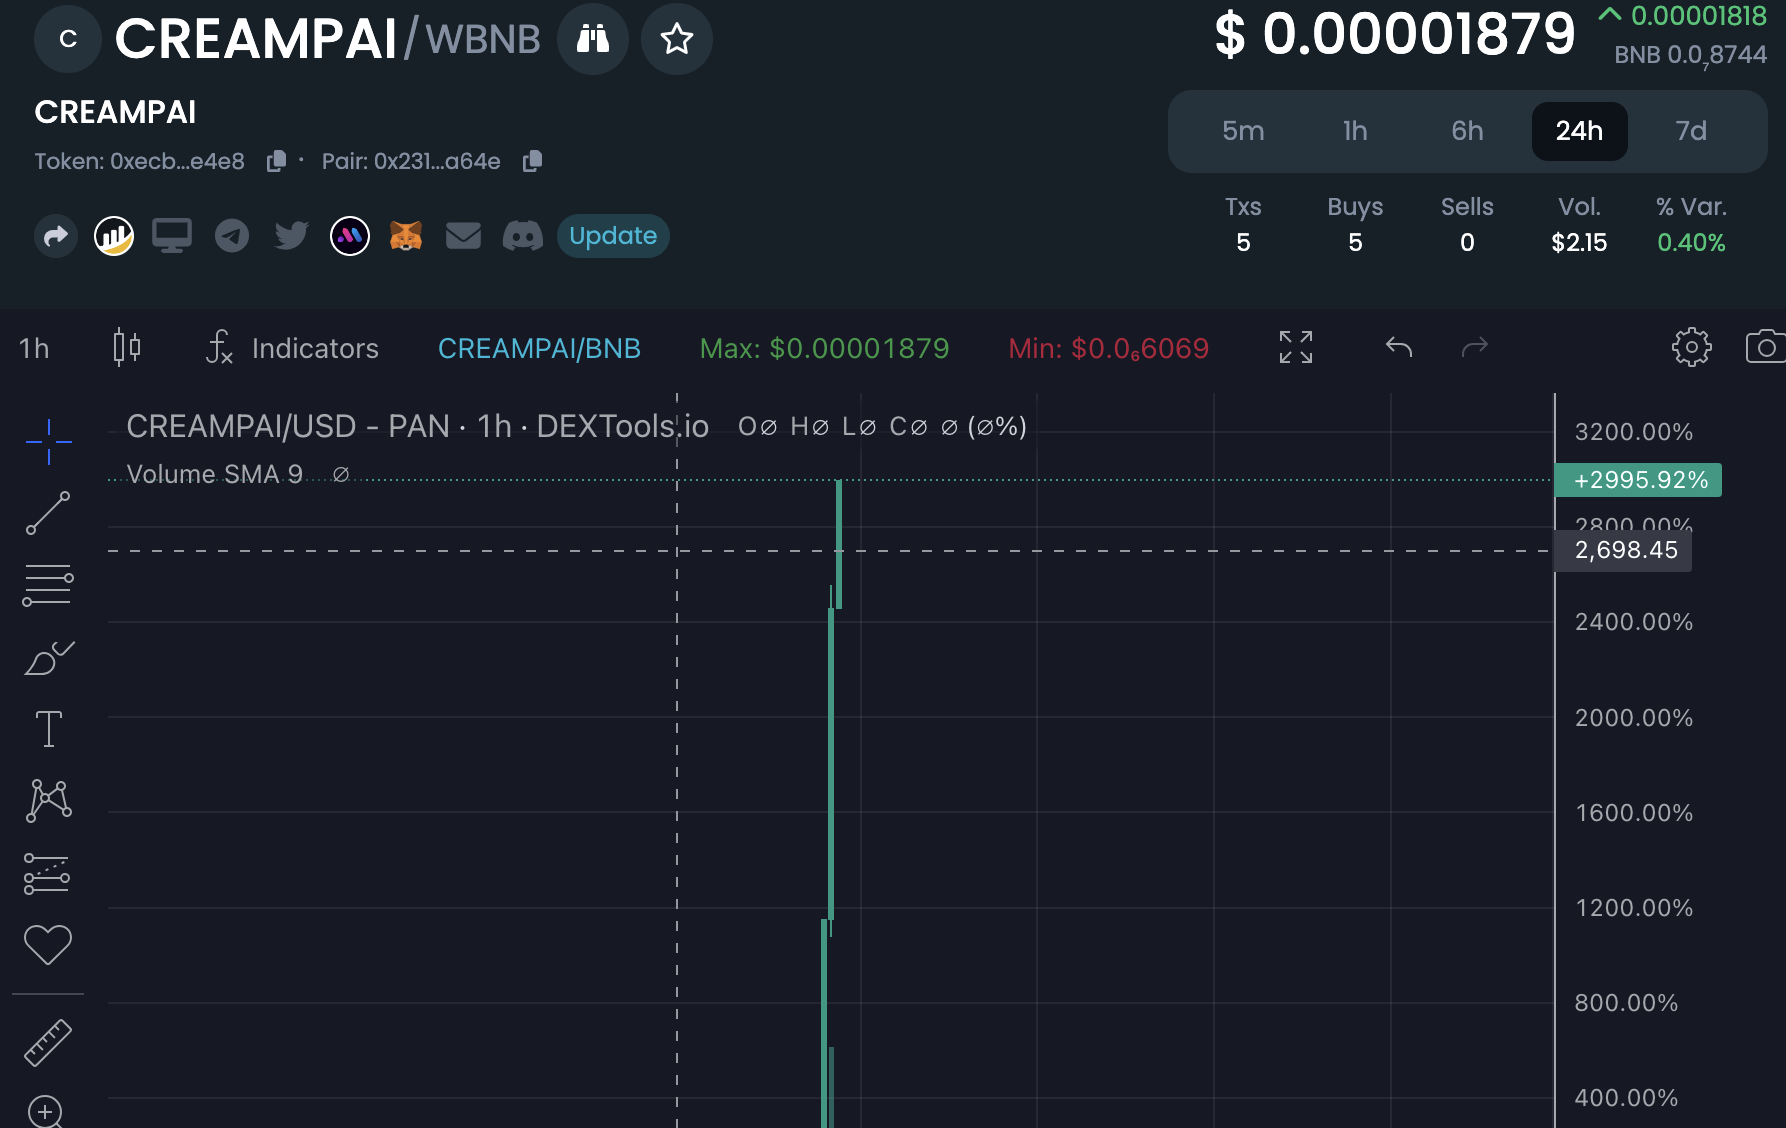Click the Update button

point(613,236)
